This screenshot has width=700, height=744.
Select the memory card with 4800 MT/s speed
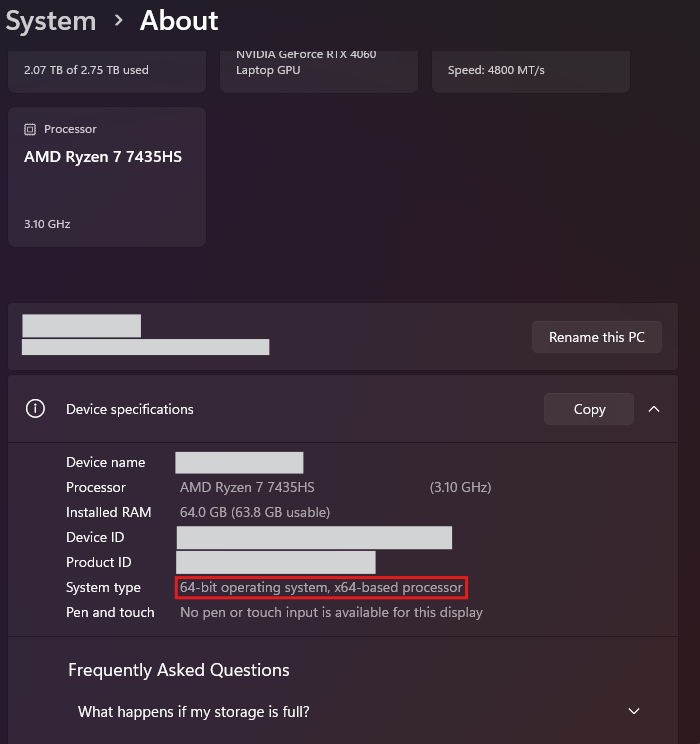(x=530, y=70)
